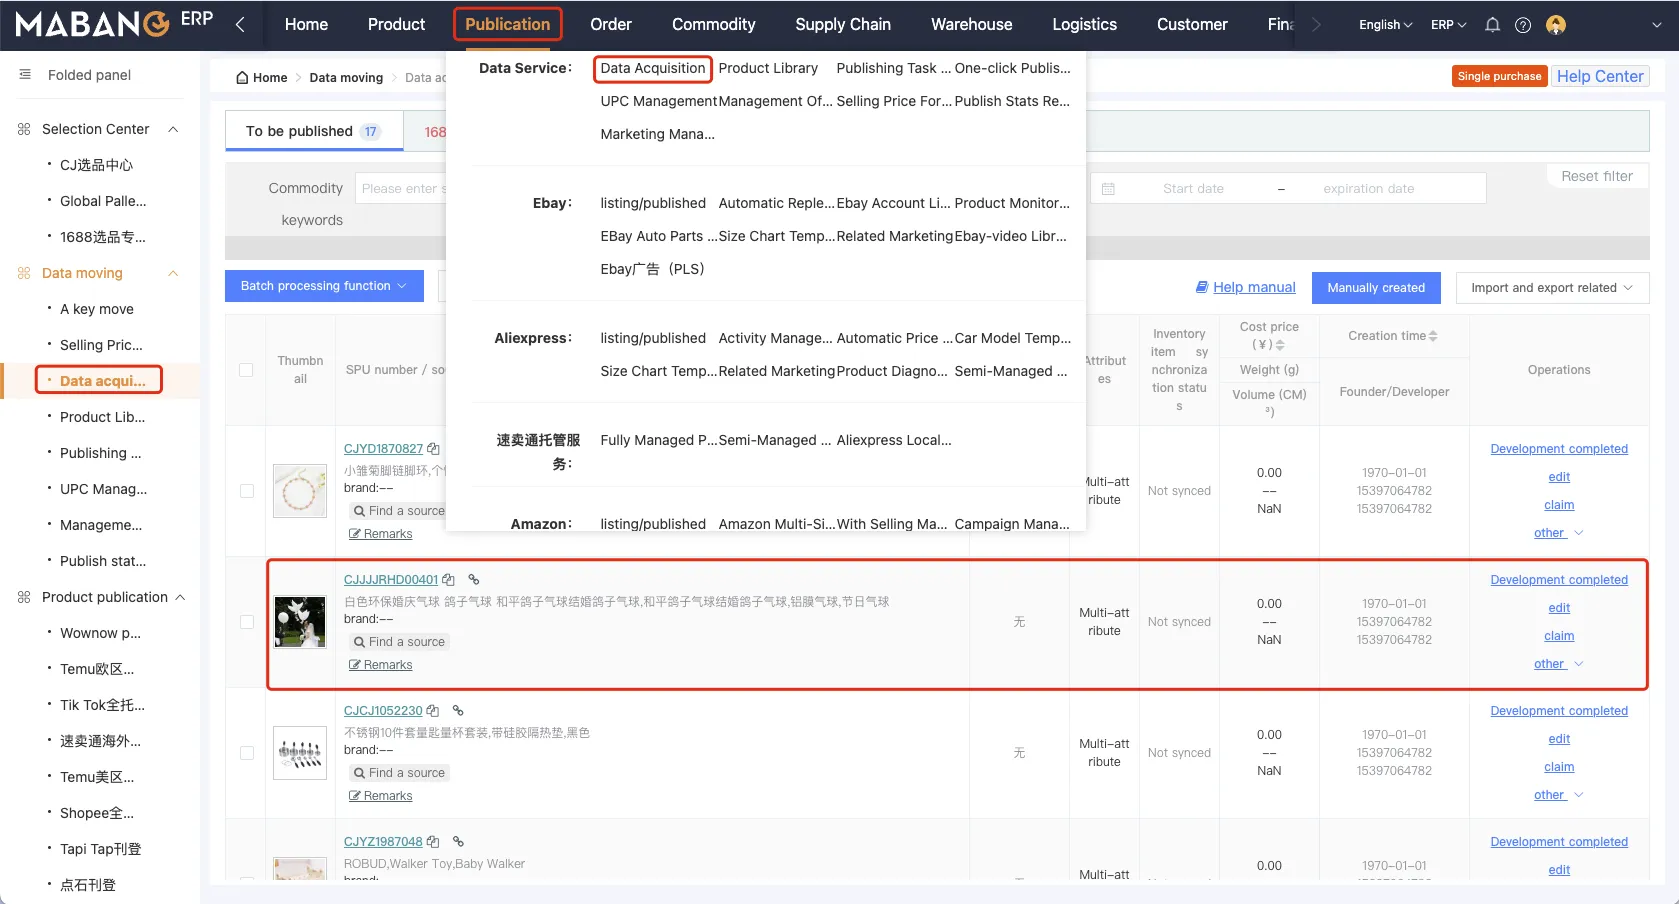Open the help question mark icon
Screen dimensions: 1679x904
click(1523, 25)
